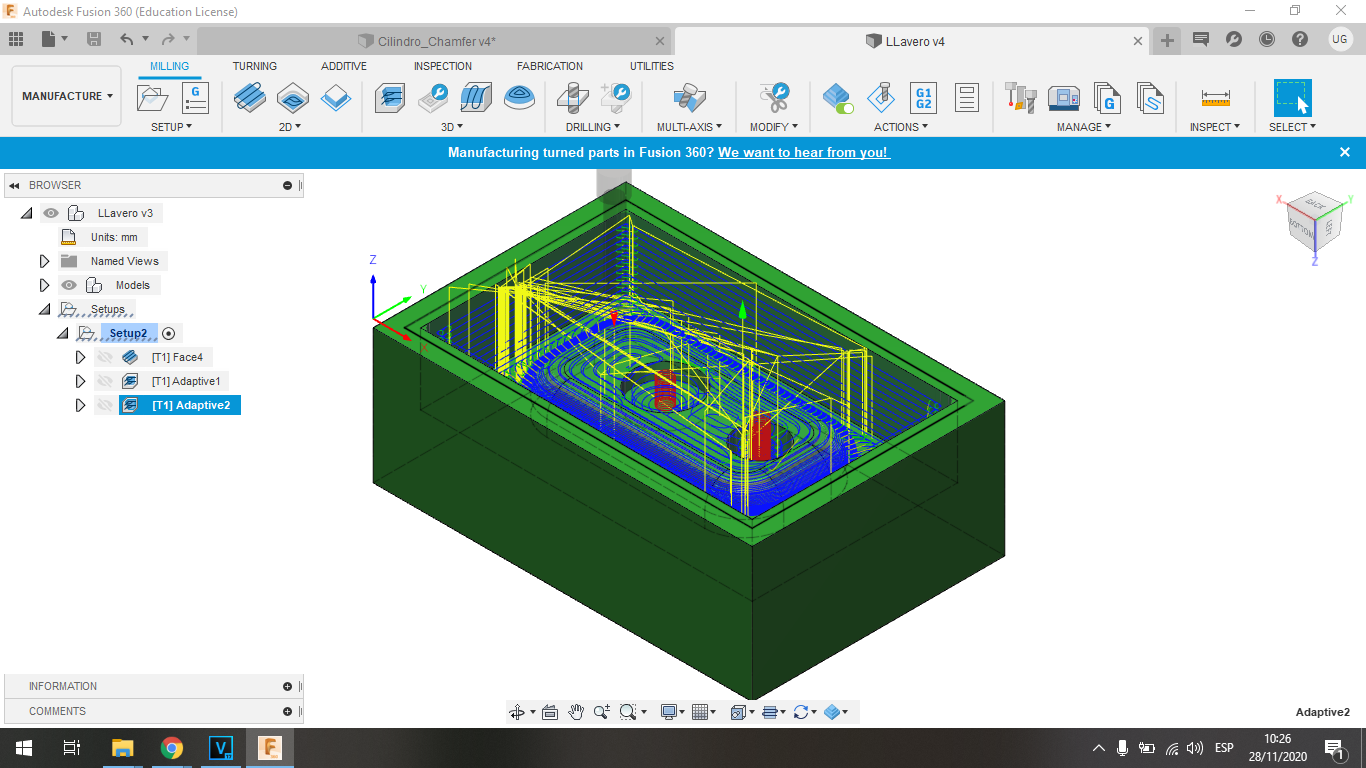
Task: Follow the 'We want to hear from you!' link
Action: coord(803,152)
